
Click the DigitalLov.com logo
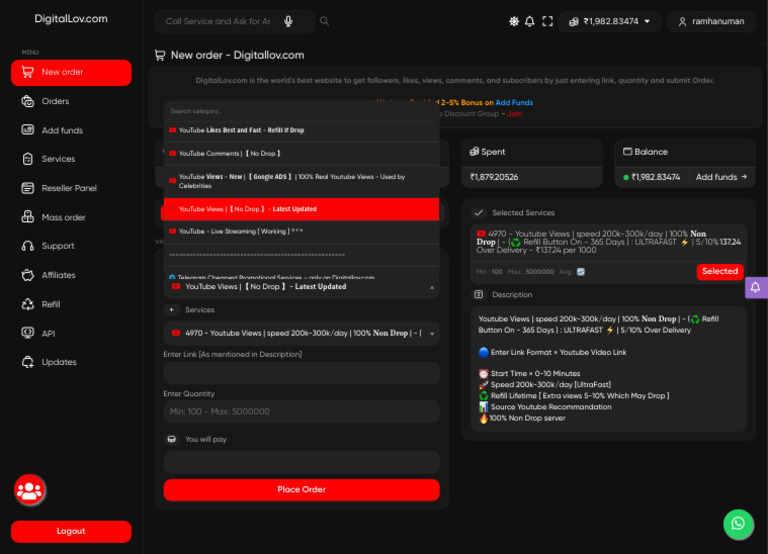point(71,19)
